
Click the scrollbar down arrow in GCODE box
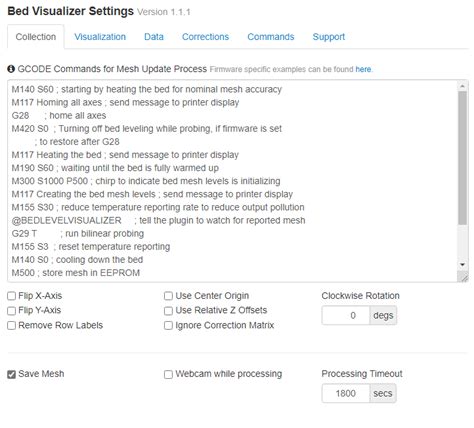[x=462, y=265]
